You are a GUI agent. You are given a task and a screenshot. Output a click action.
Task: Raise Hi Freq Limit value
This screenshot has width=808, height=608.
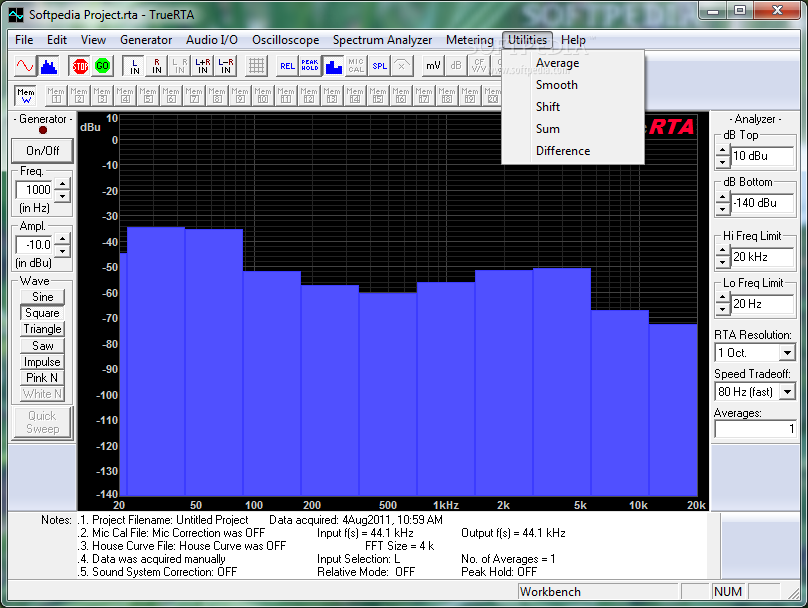point(722,251)
